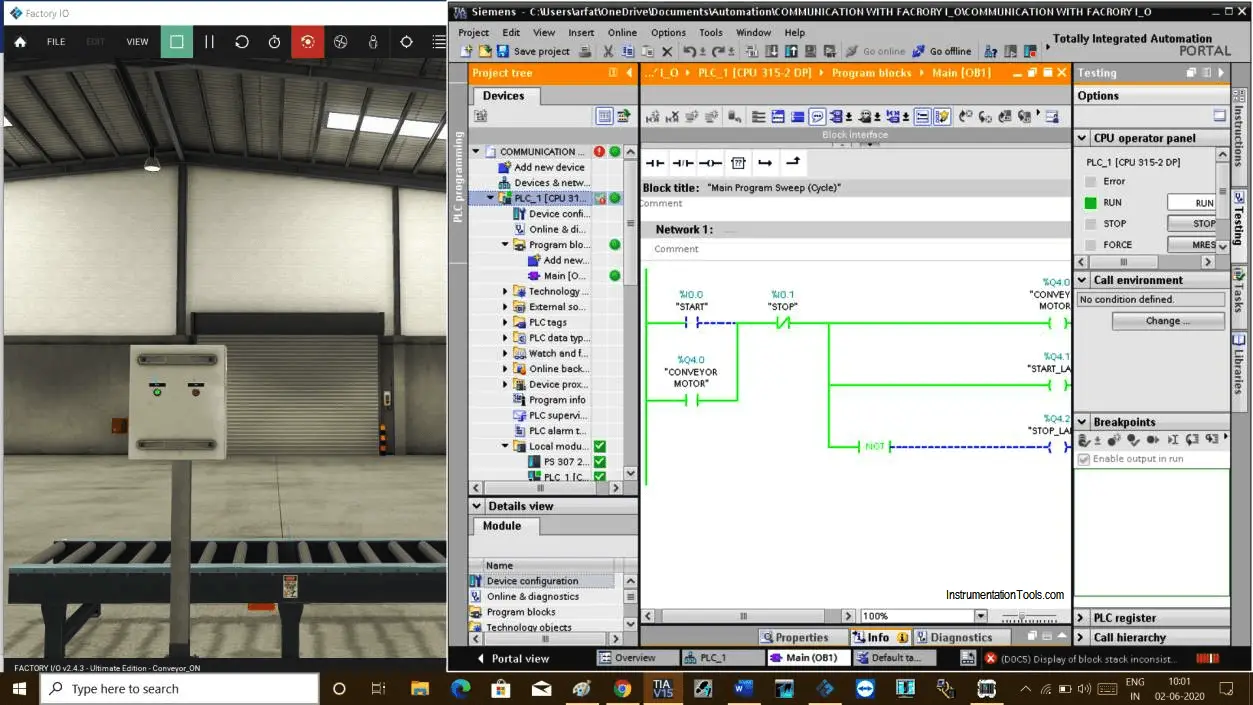Collapse the Breakpoints section
Screen dimensions: 1253x705
click(x=1082, y=422)
